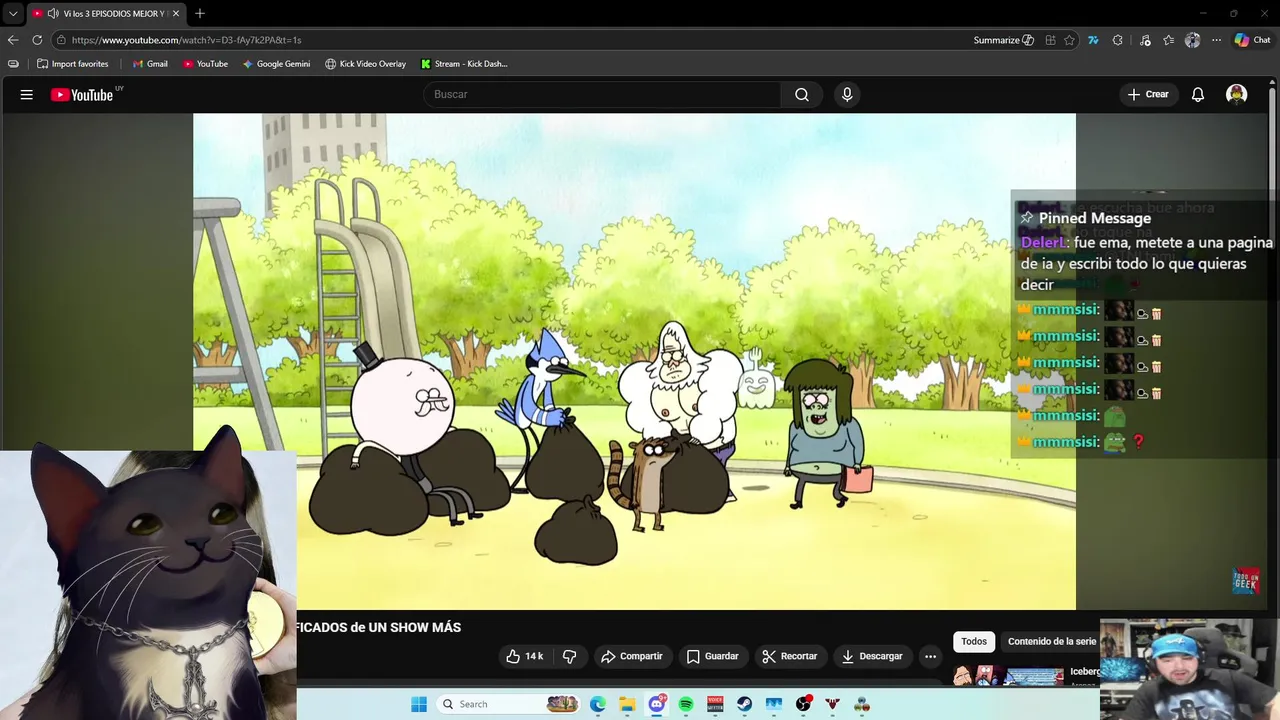Click the taskbar Search box
1280x720 pixels.
[x=510, y=704]
